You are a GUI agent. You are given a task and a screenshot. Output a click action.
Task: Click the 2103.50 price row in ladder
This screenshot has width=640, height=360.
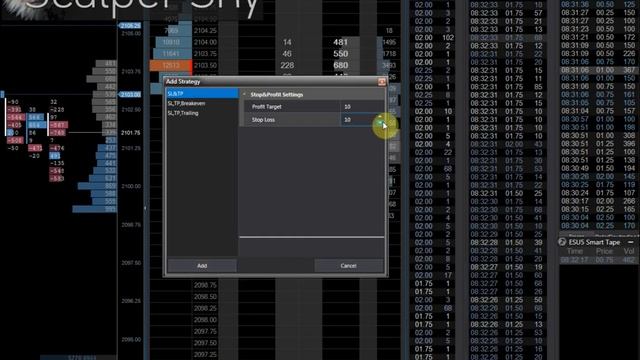[205, 65]
